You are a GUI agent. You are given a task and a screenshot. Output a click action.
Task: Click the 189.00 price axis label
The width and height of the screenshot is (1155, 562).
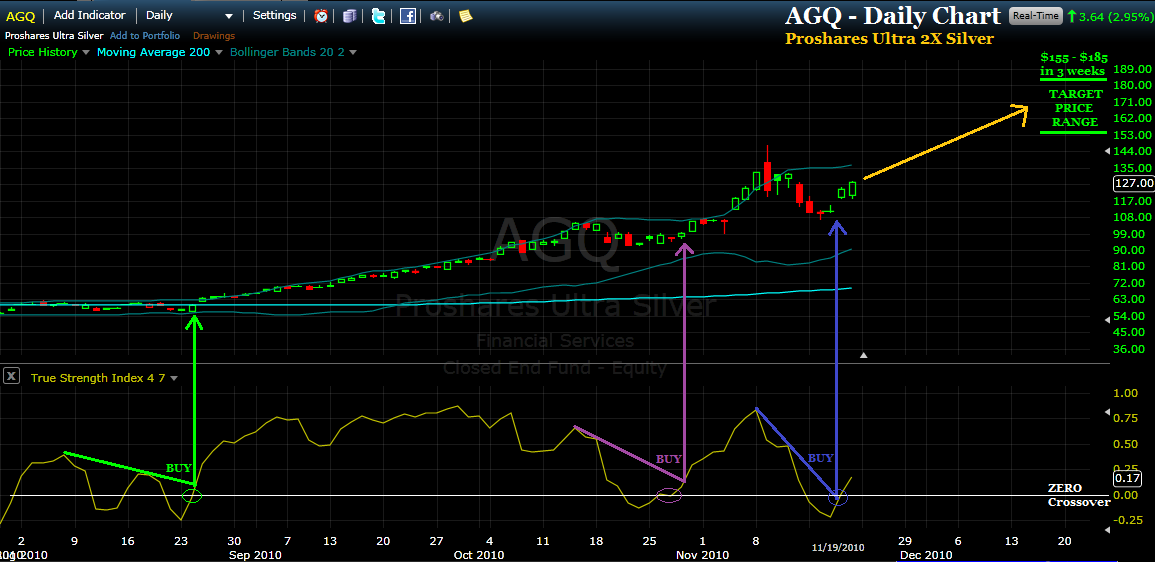point(1133,69)
